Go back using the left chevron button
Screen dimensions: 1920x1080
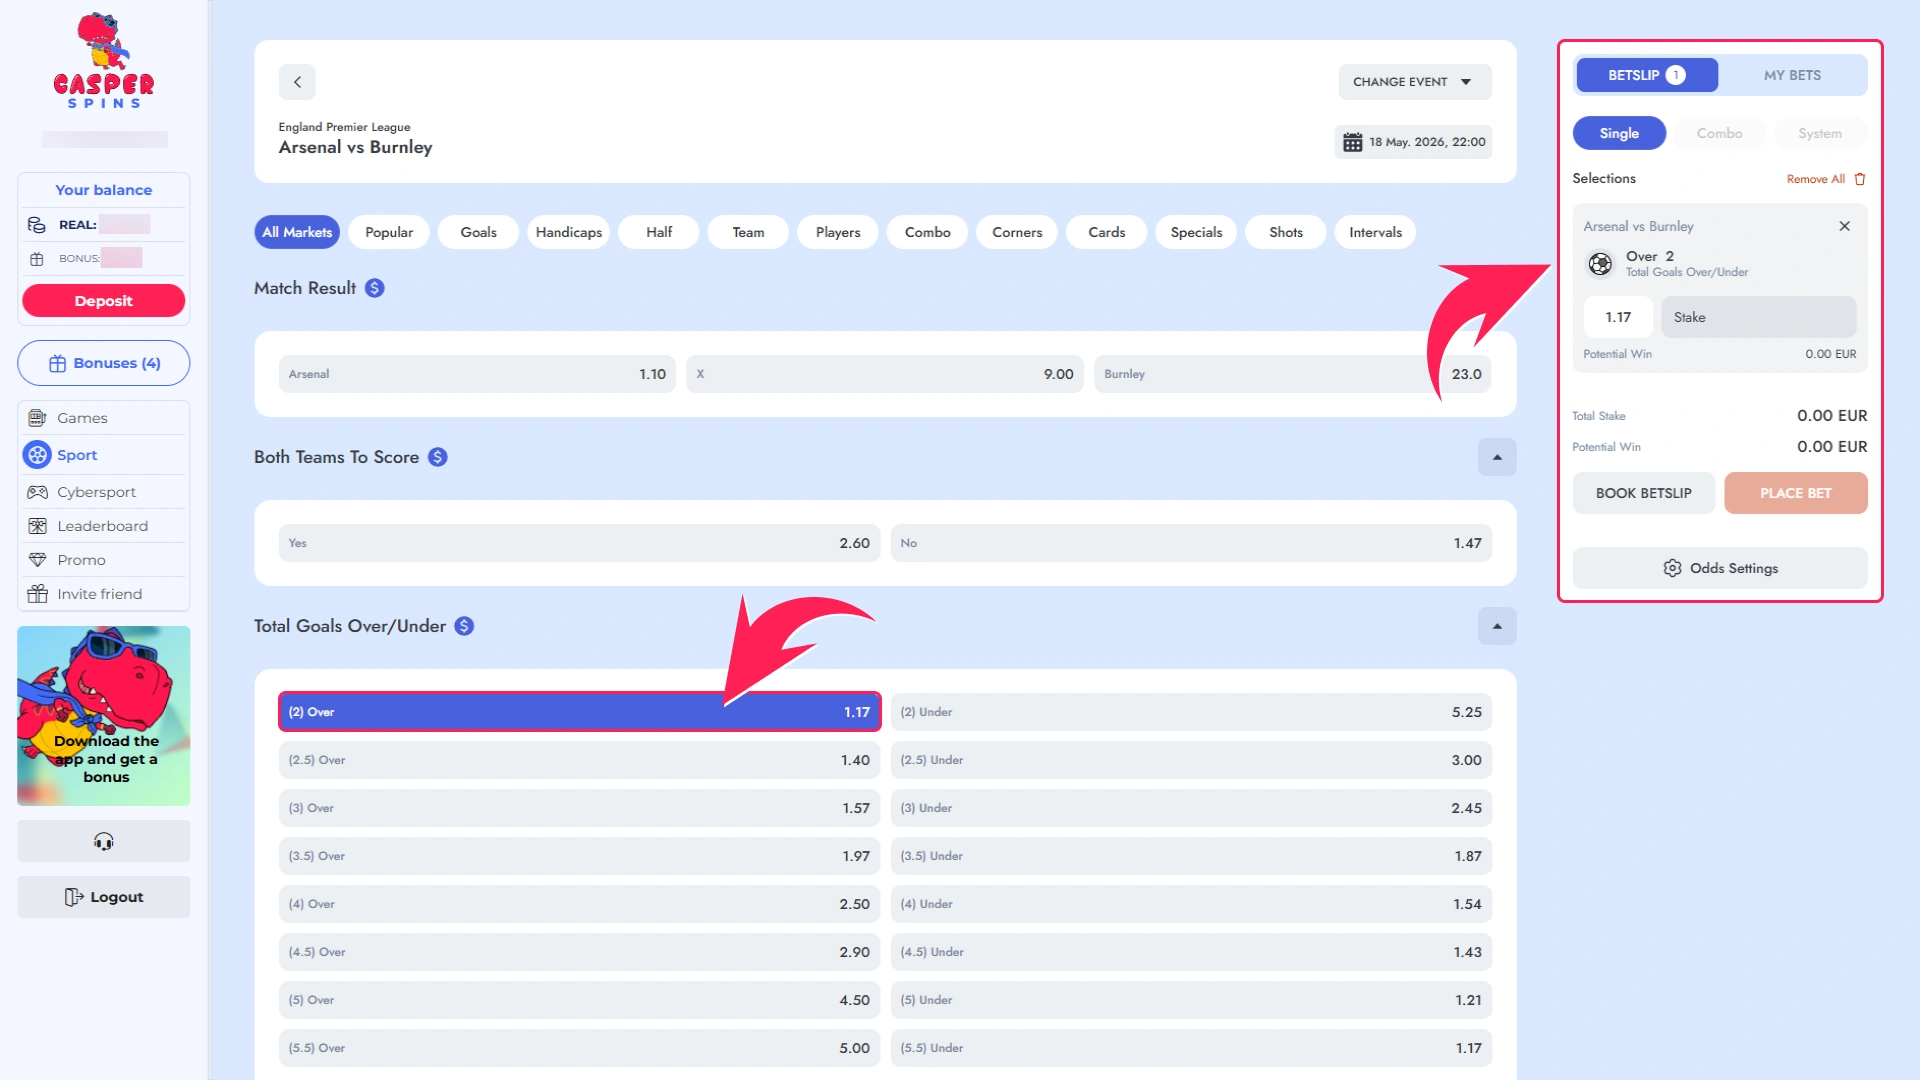(x=297, y=82)
